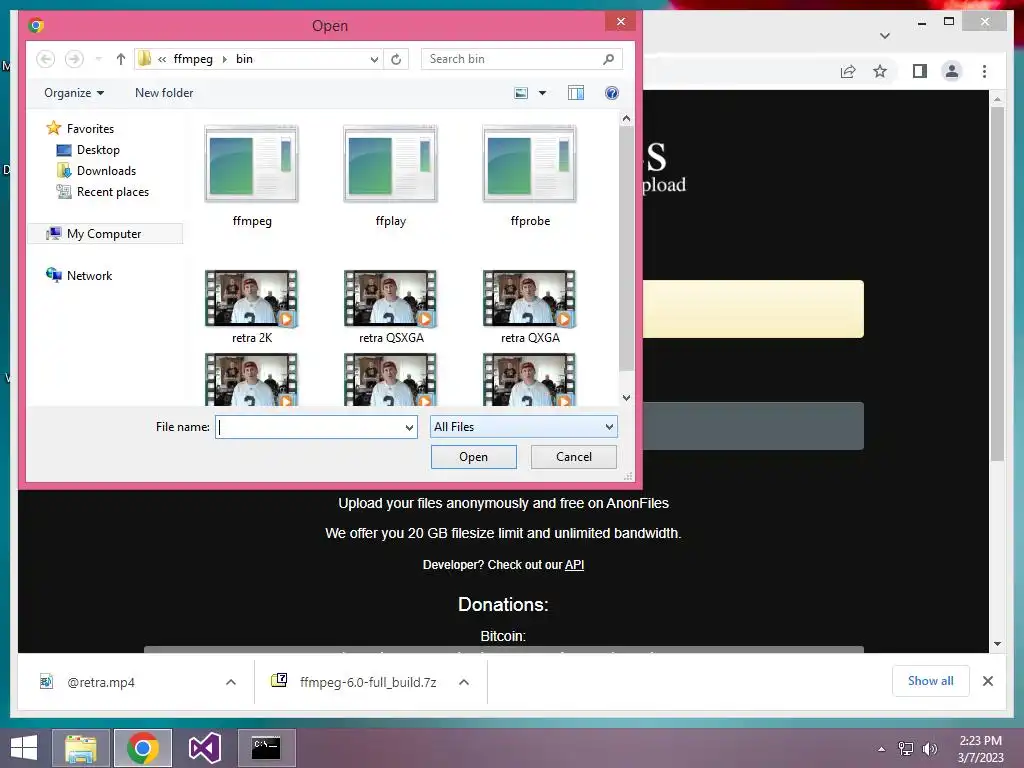The image size is (1024, 768).
Task: Share this page icon in Chrome
Action: click(848, 71)
